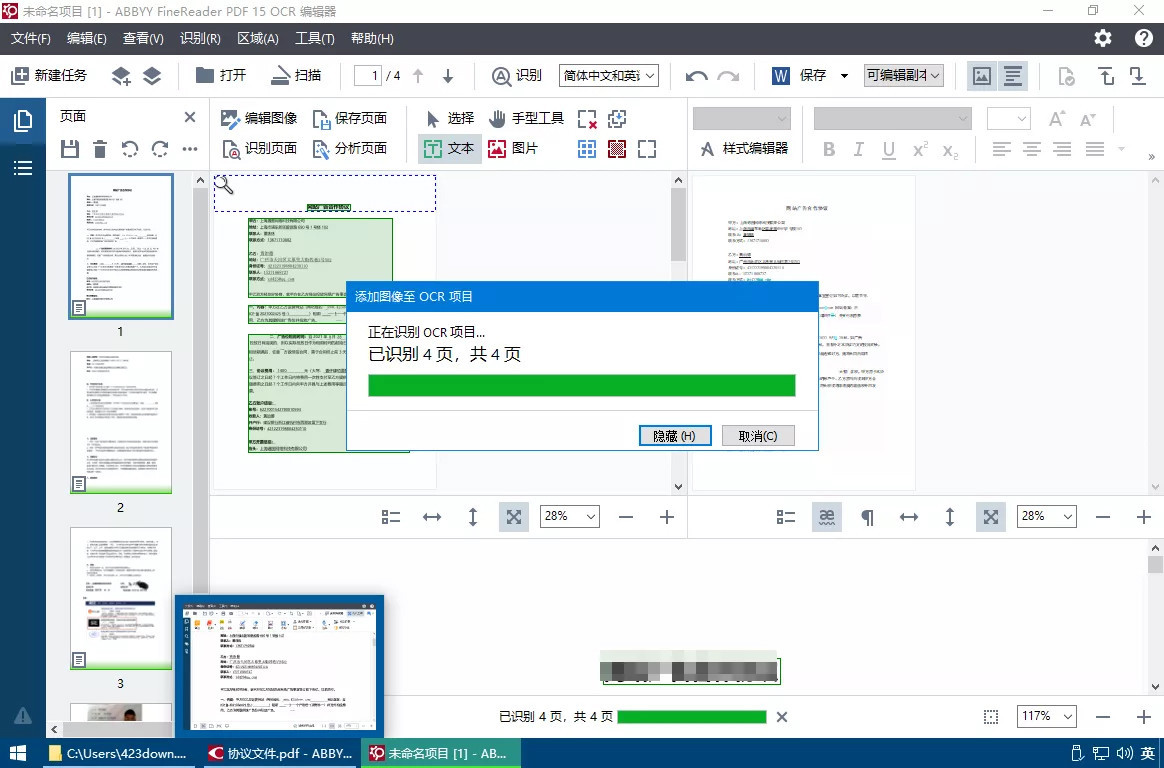This screenshot has width=1164, height=768.
Task: Go to next page with down arrow
Action: (448, 76)
